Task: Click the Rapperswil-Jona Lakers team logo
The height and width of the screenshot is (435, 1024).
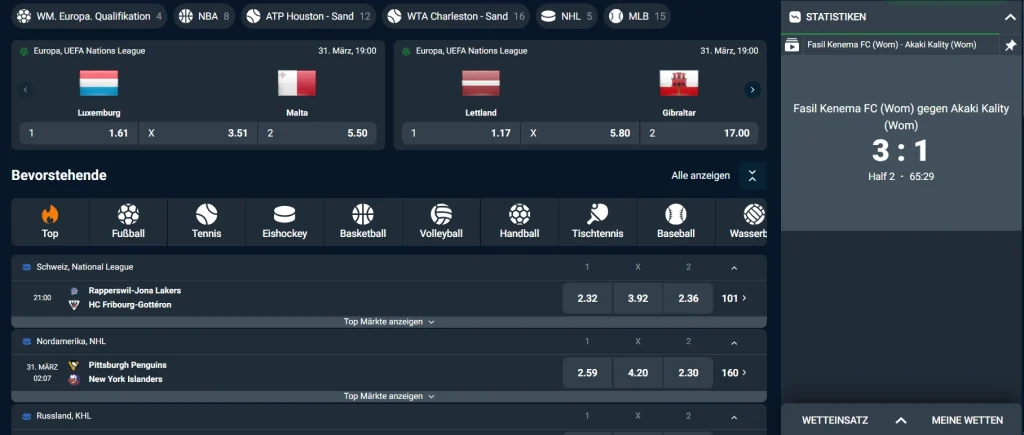Action: tap(74, 291)
